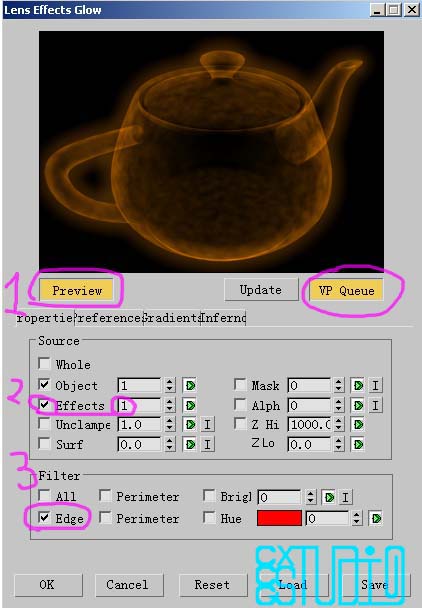Viewport: 422px width, 608px height.
Task: Click the green animate button beside Bright
Action: tap(329, 497)
